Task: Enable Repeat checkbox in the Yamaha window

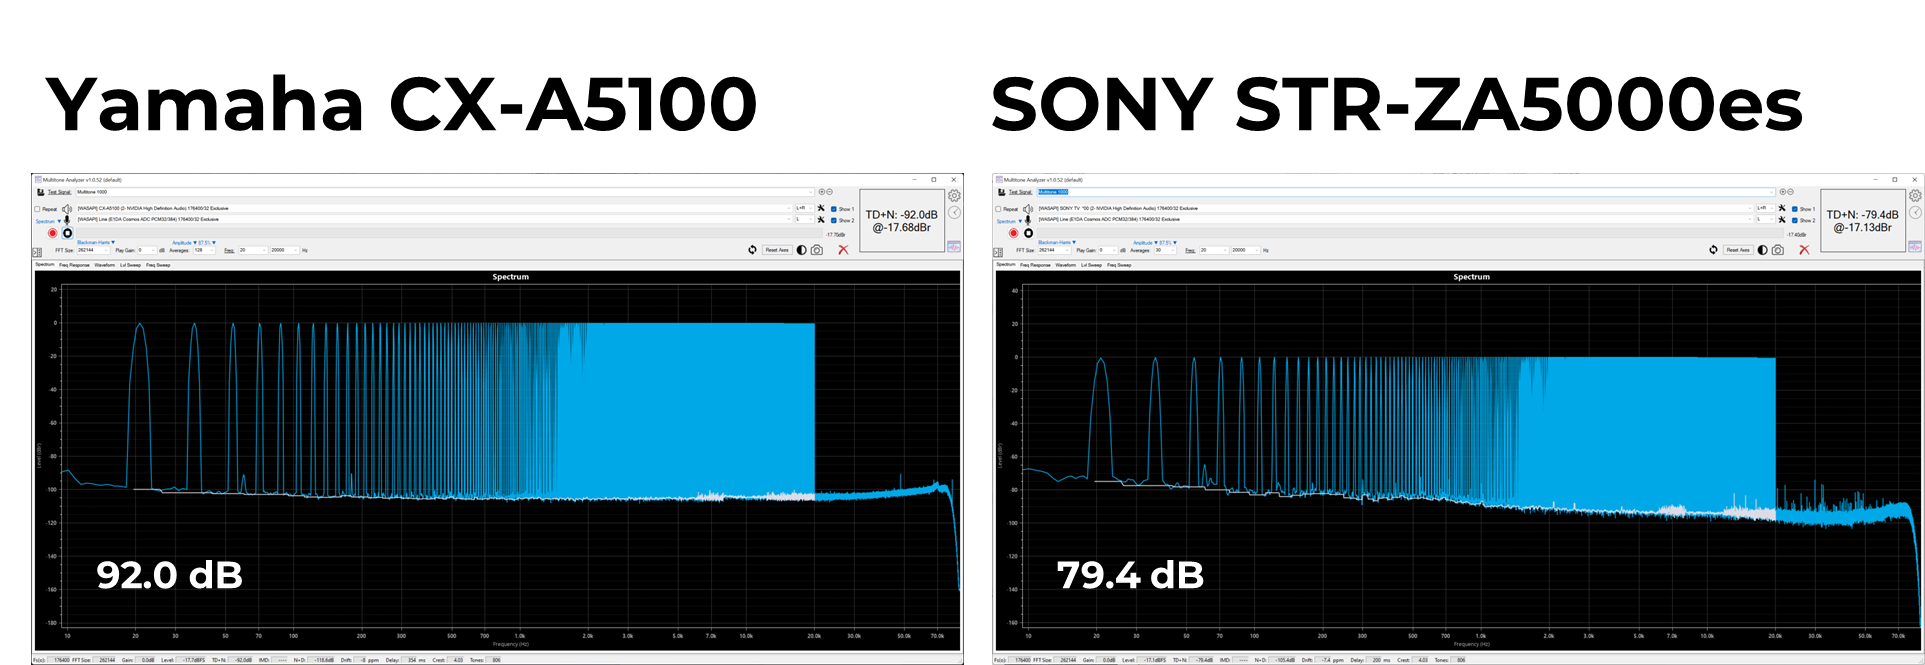Action: point(38,209)
